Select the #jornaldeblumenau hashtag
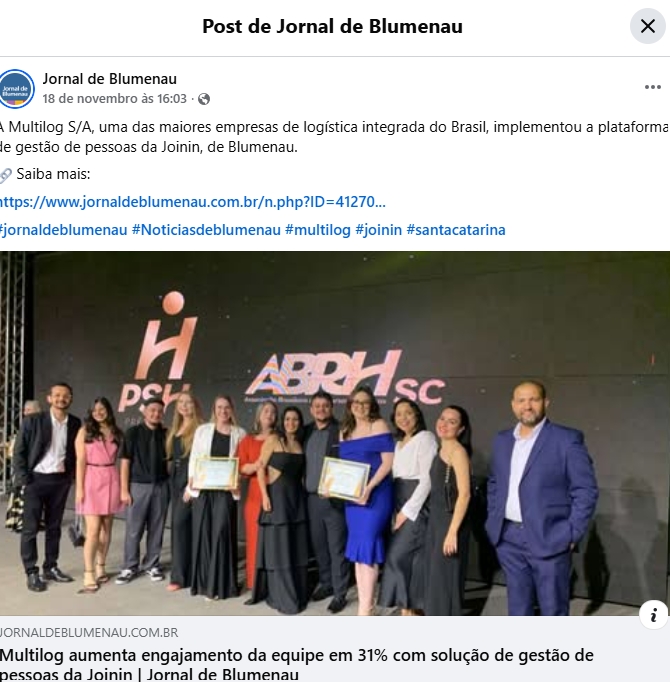Viewport: 670px width, 682px height. pyautogui.click(x=64, y=230)
